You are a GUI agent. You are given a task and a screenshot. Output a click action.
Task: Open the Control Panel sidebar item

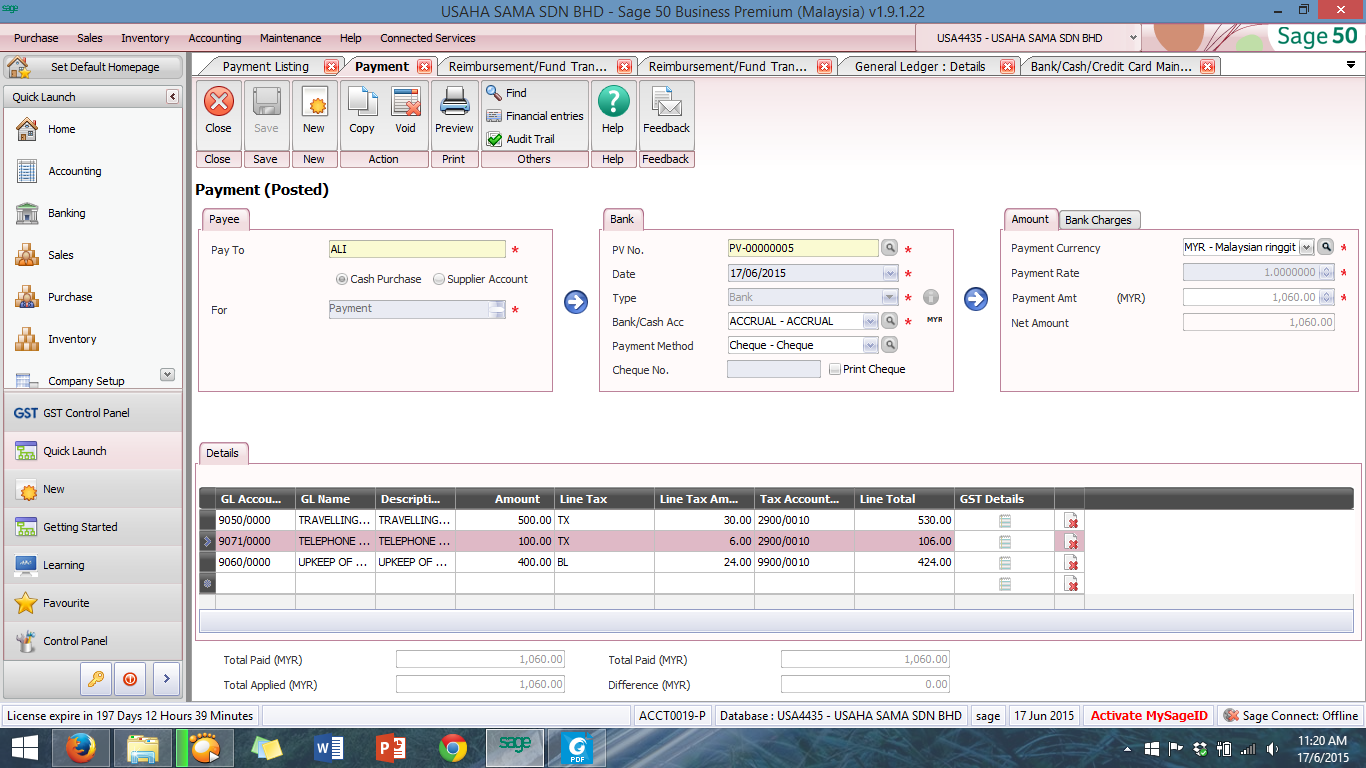[92, 641]
